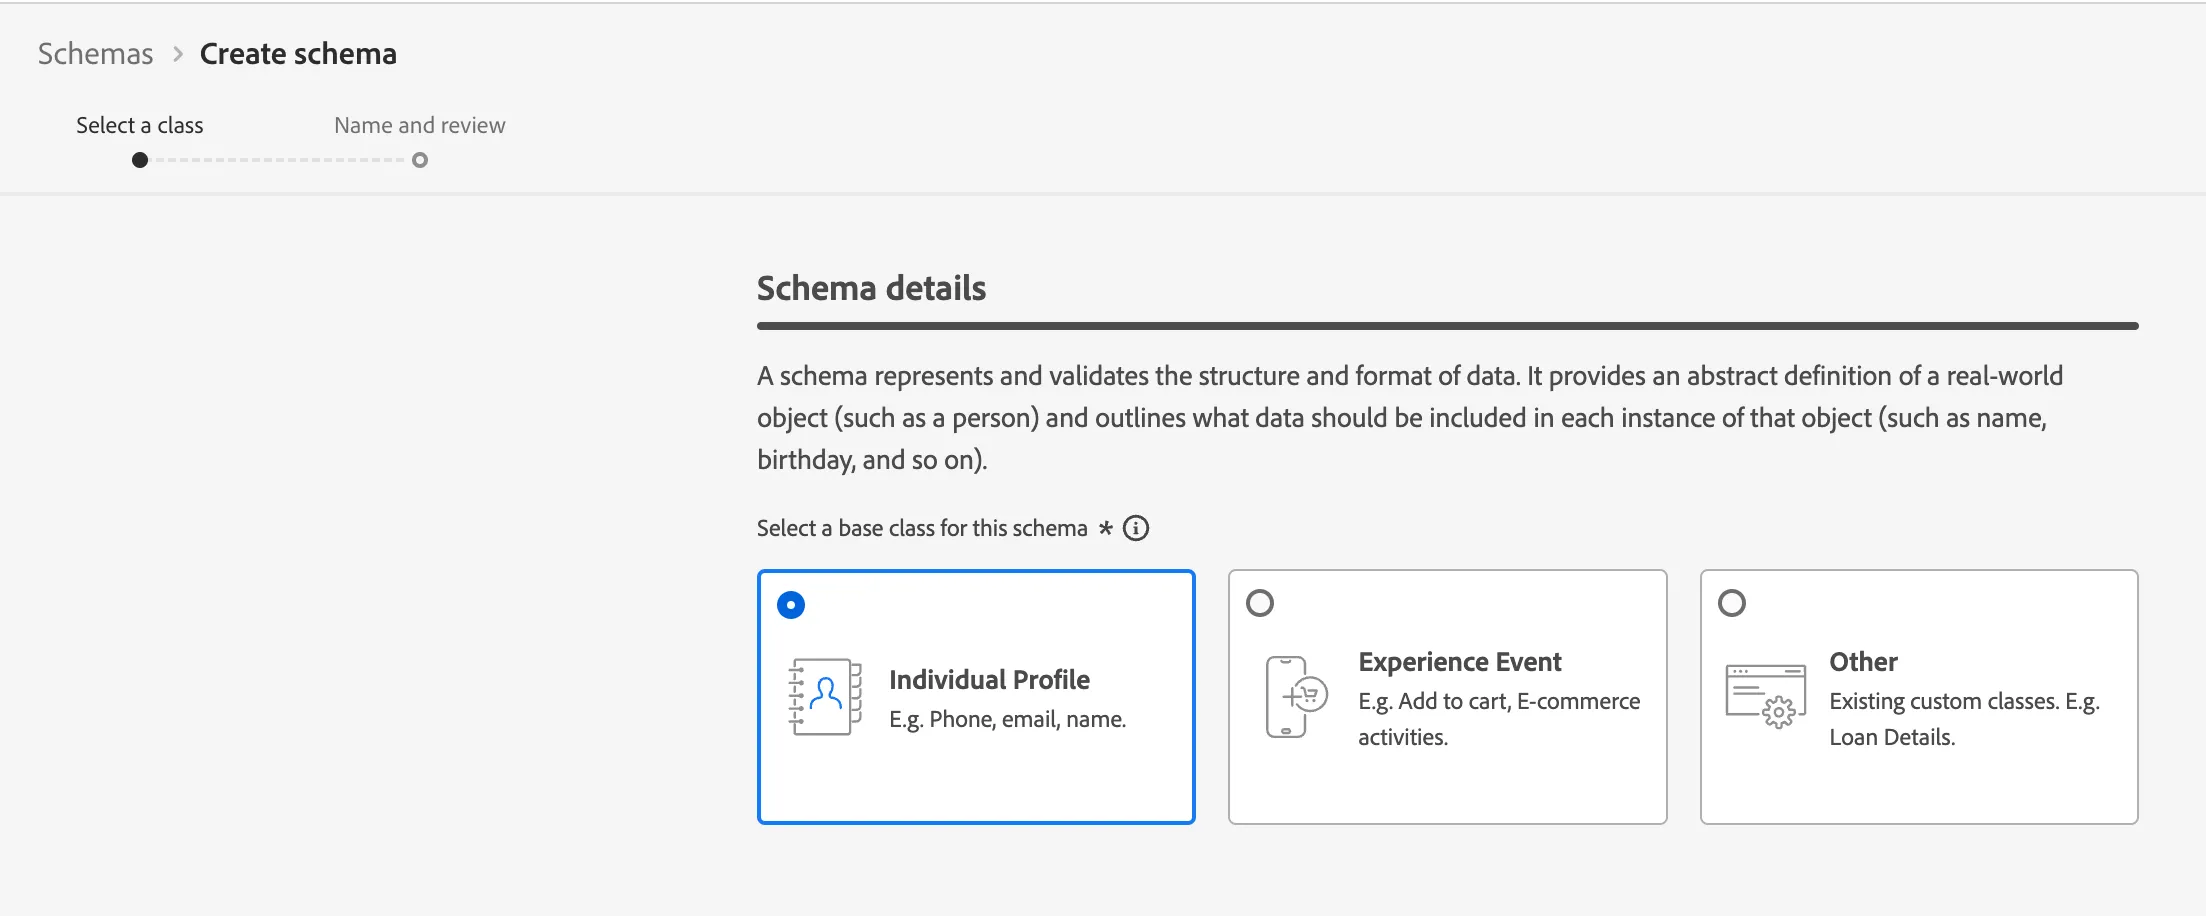Click the info icon beside base class label

[1136, 528]
